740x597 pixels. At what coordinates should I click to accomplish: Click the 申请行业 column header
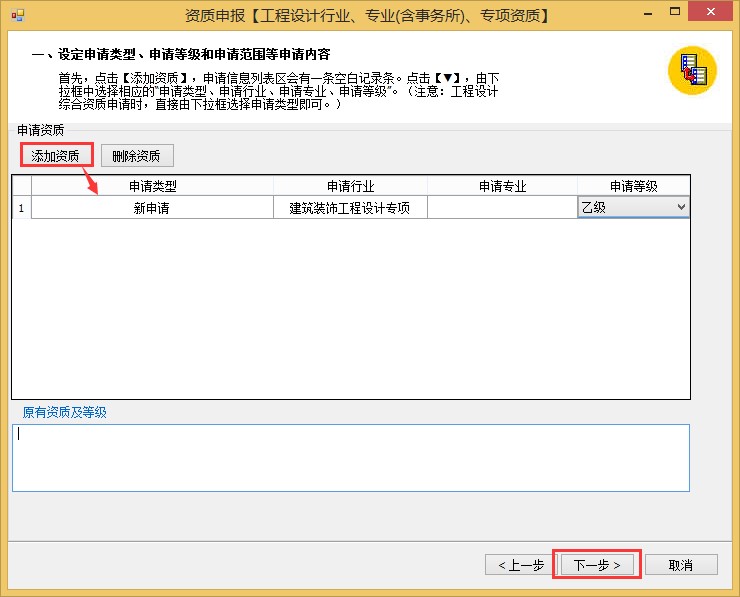pyautogui.click(x=350, y=186)
